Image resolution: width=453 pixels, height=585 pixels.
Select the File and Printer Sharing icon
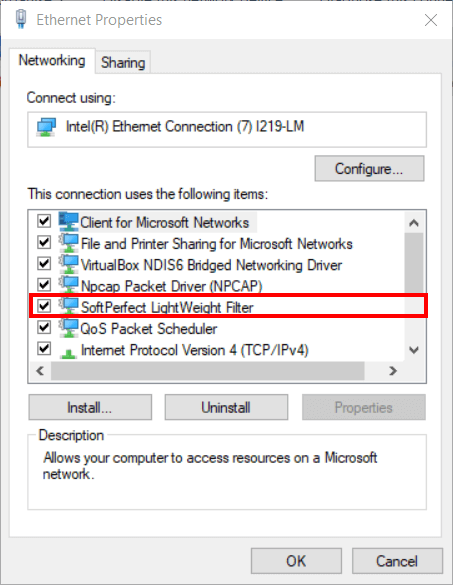(69, 243)
